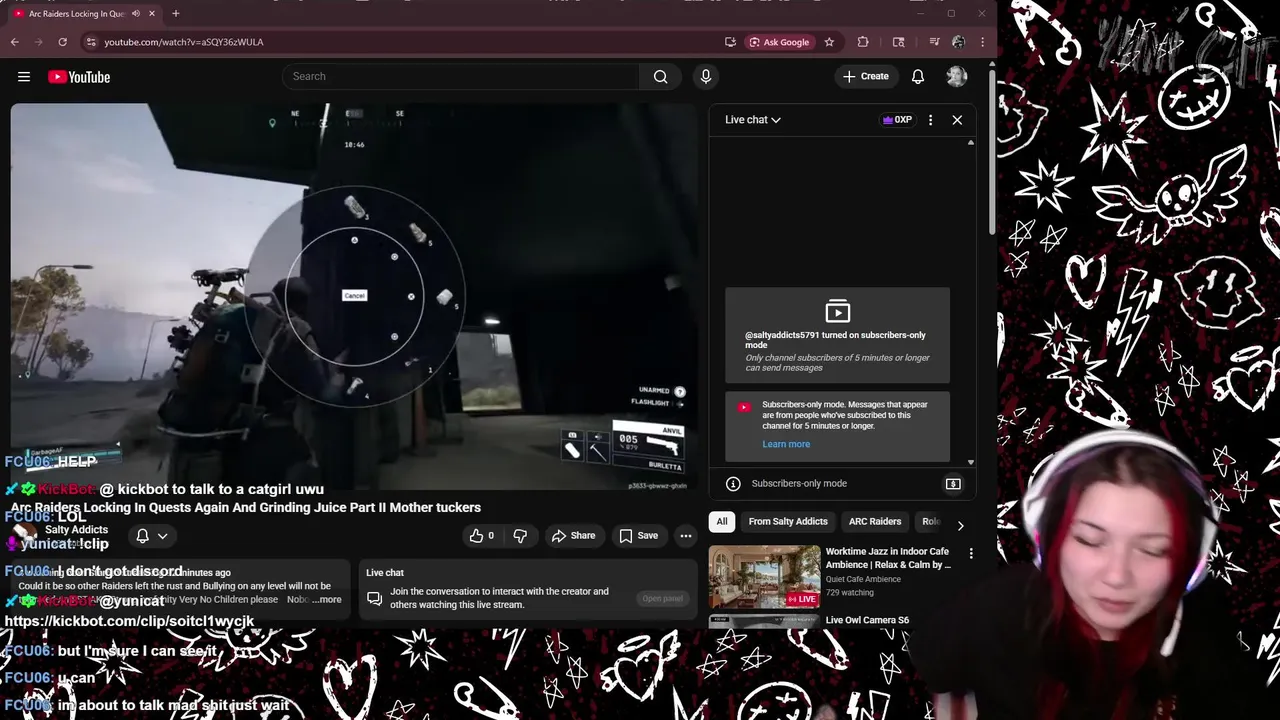Go back in the browser

tap(15, 42)
